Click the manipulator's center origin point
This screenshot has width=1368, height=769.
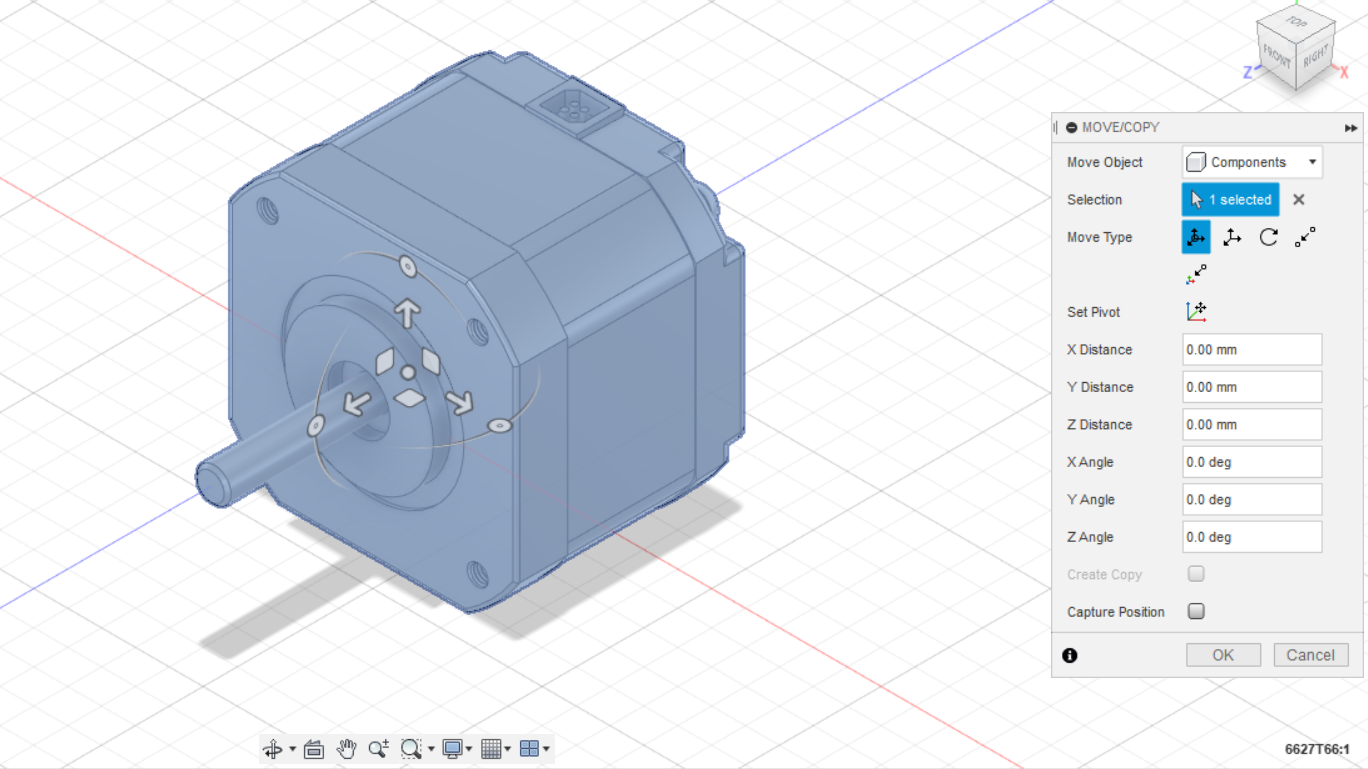[407, 373]
